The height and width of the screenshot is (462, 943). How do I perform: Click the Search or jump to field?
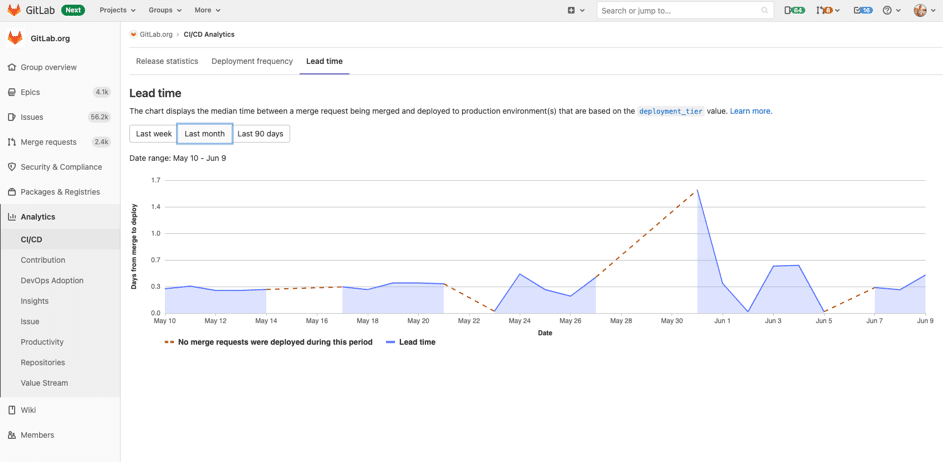pyautogui.click(x=686, y=10)
